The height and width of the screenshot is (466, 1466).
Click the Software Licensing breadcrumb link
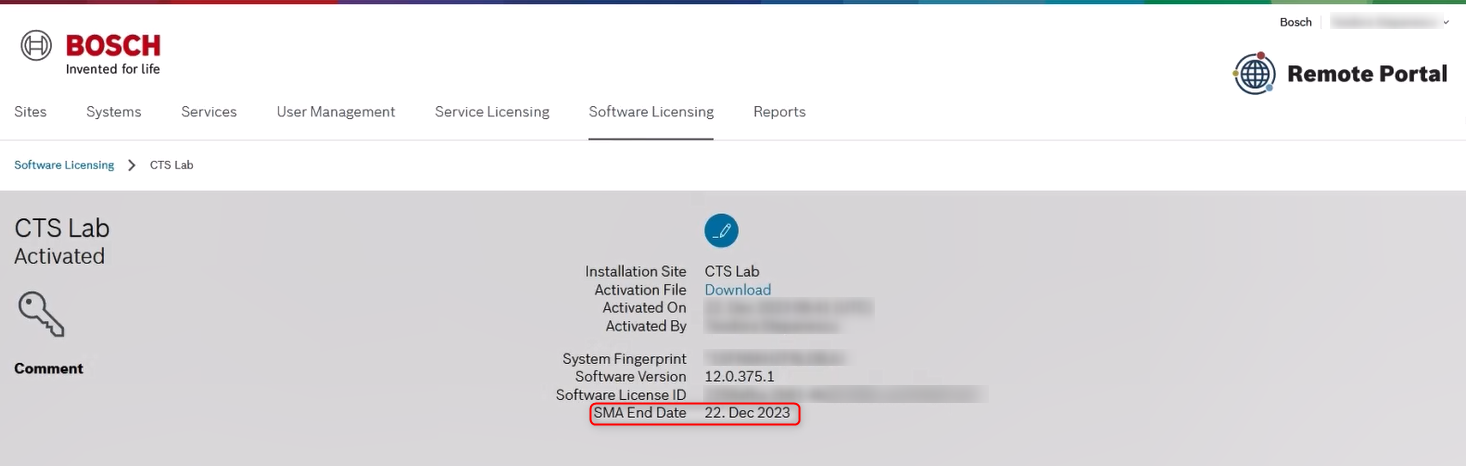click(64, 165)
